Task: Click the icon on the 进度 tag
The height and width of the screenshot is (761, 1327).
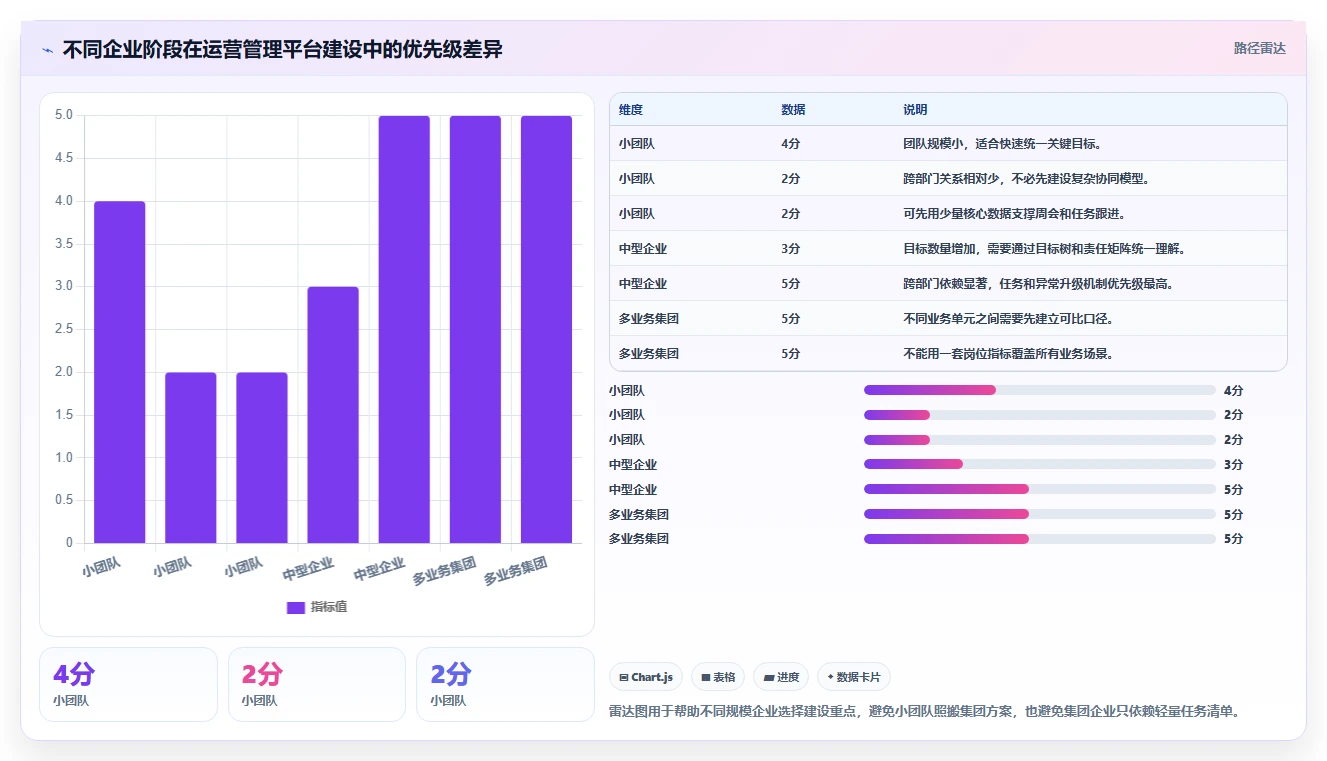Action: [x=768, y=677]
